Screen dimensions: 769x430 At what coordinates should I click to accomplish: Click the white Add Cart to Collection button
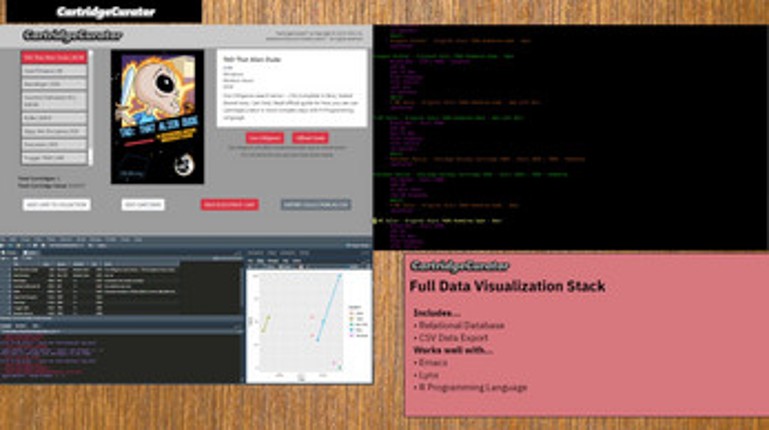[x=57, y=204]
